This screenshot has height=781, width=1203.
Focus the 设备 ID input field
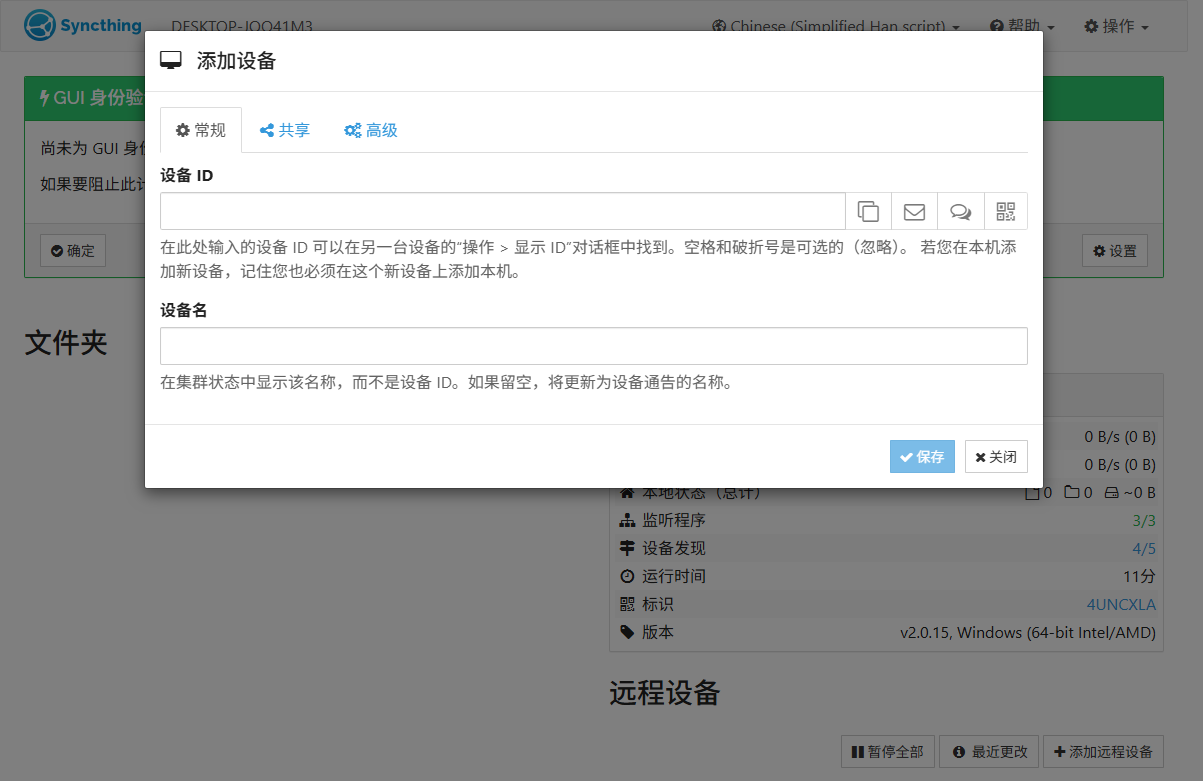click(x=502, y=211)
